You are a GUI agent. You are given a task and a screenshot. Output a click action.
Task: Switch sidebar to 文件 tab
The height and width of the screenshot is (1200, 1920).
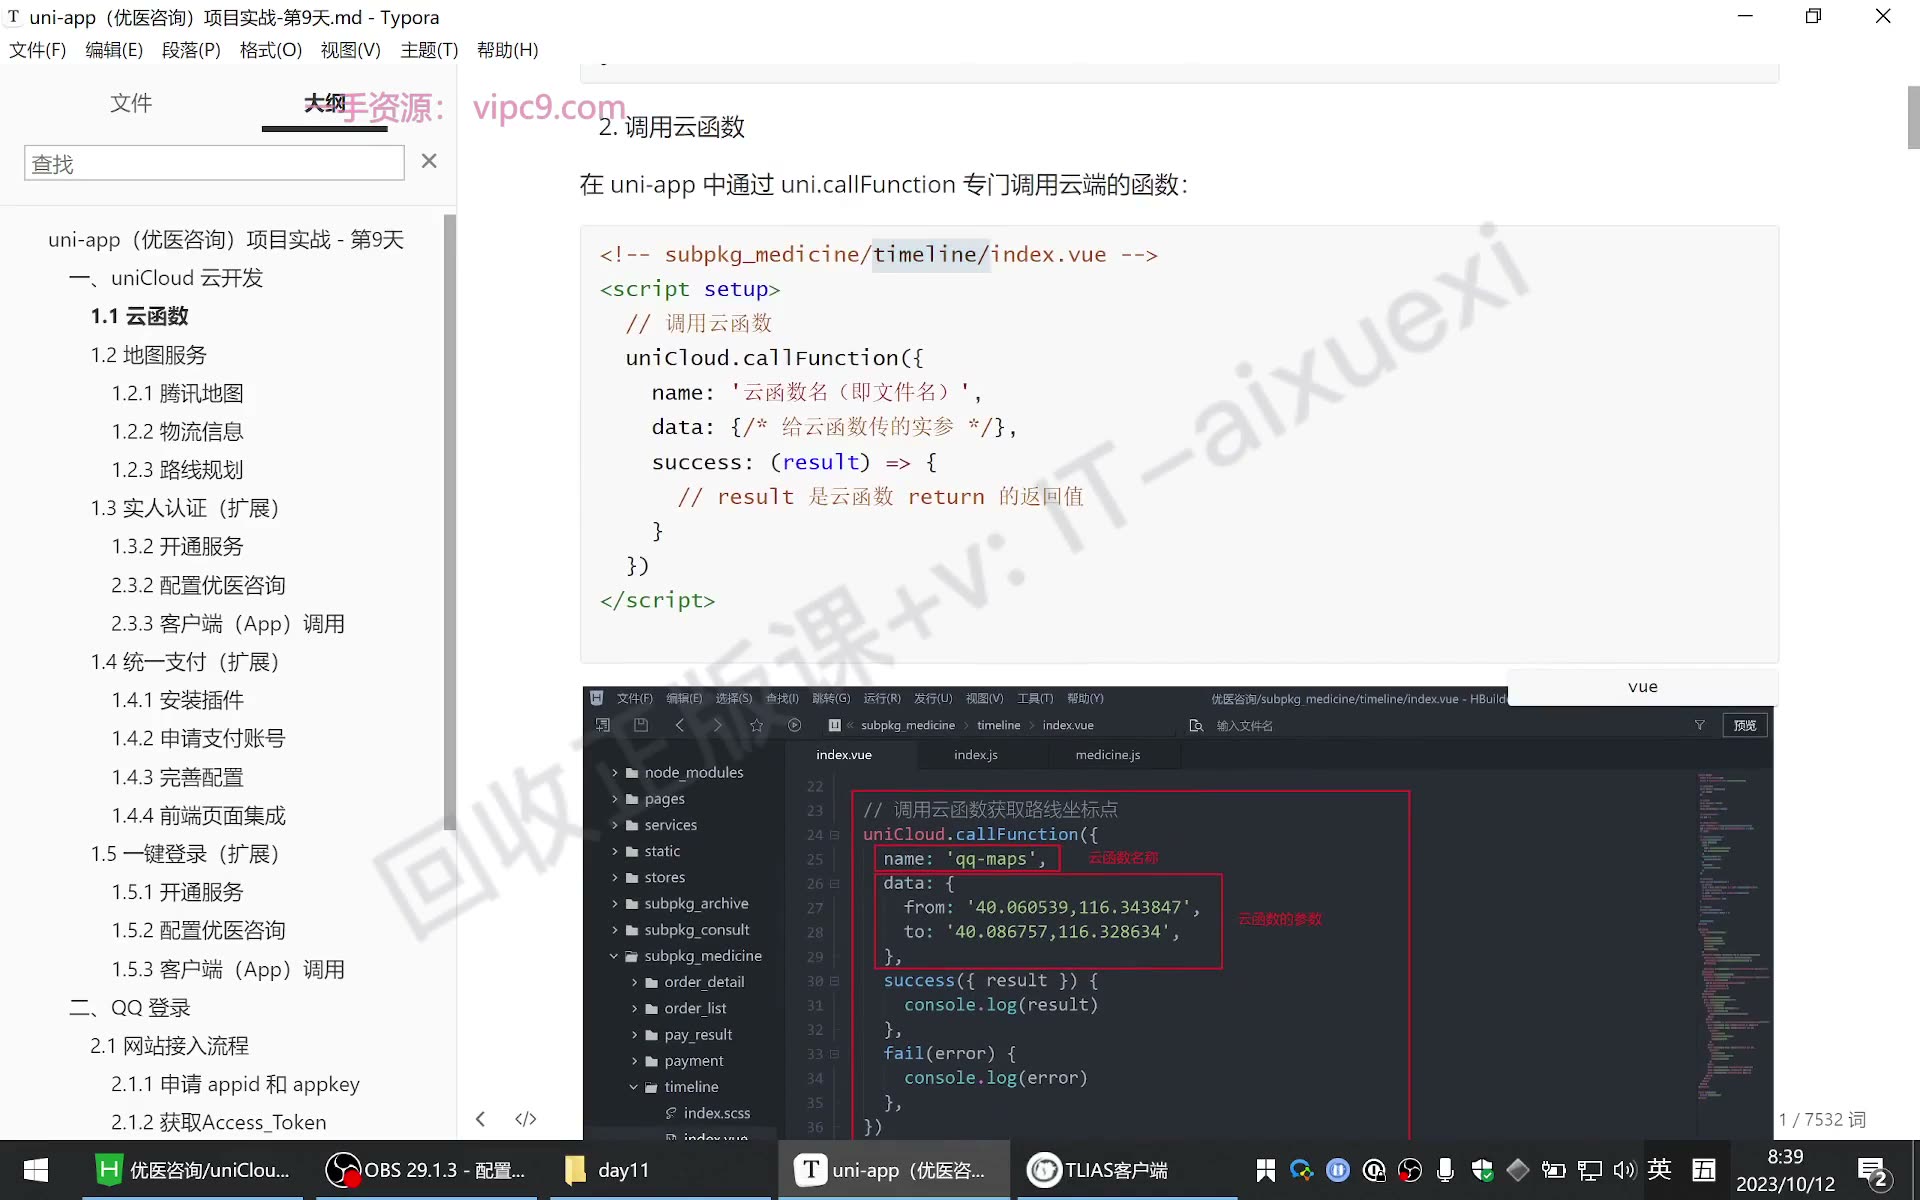click(131, 103)
